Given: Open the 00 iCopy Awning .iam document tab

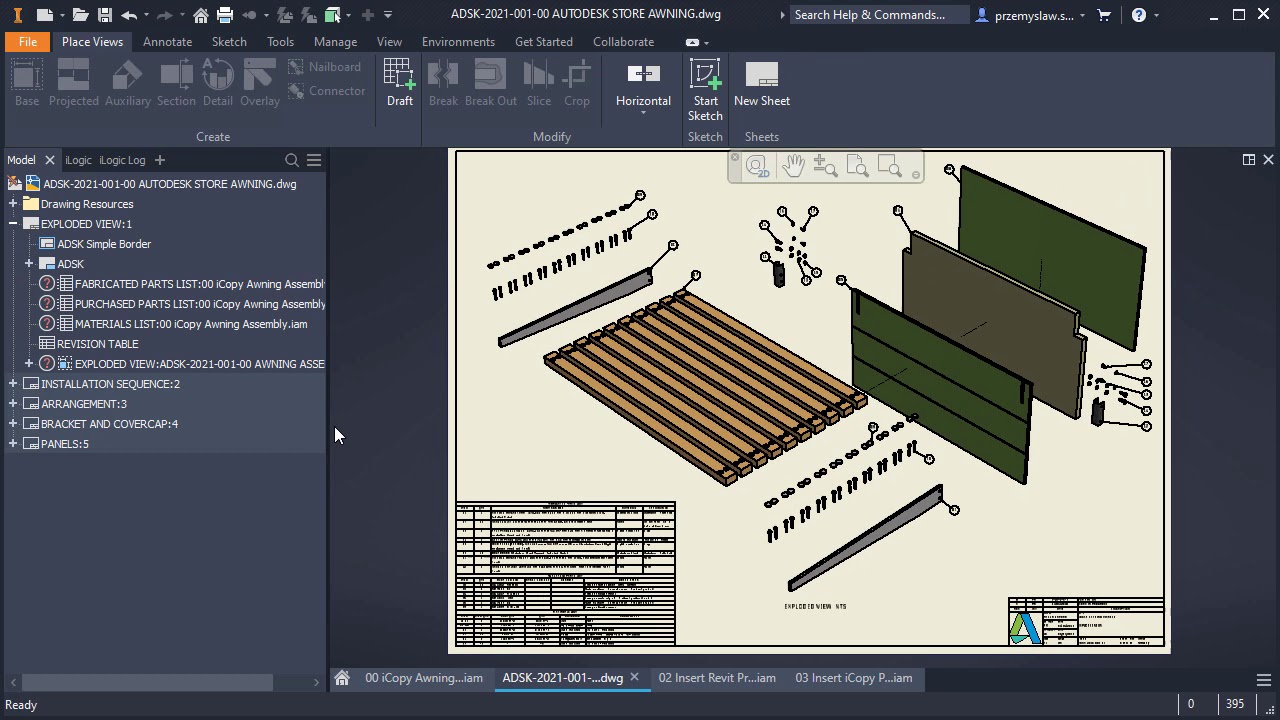Looking at the screenshot, I should pos(424,678).
